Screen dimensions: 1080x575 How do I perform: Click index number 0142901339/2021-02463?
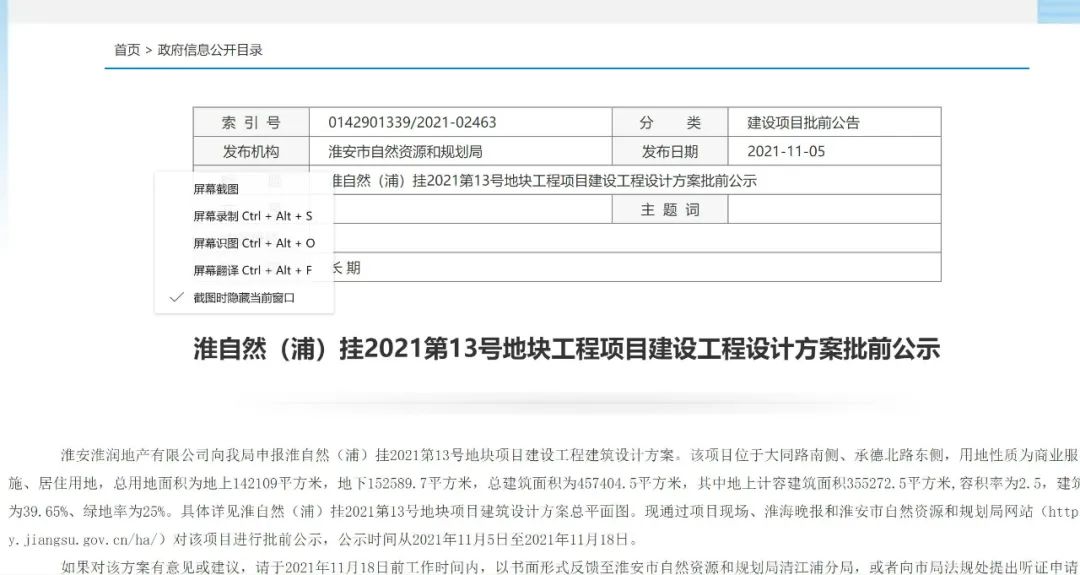coord(413,123)
